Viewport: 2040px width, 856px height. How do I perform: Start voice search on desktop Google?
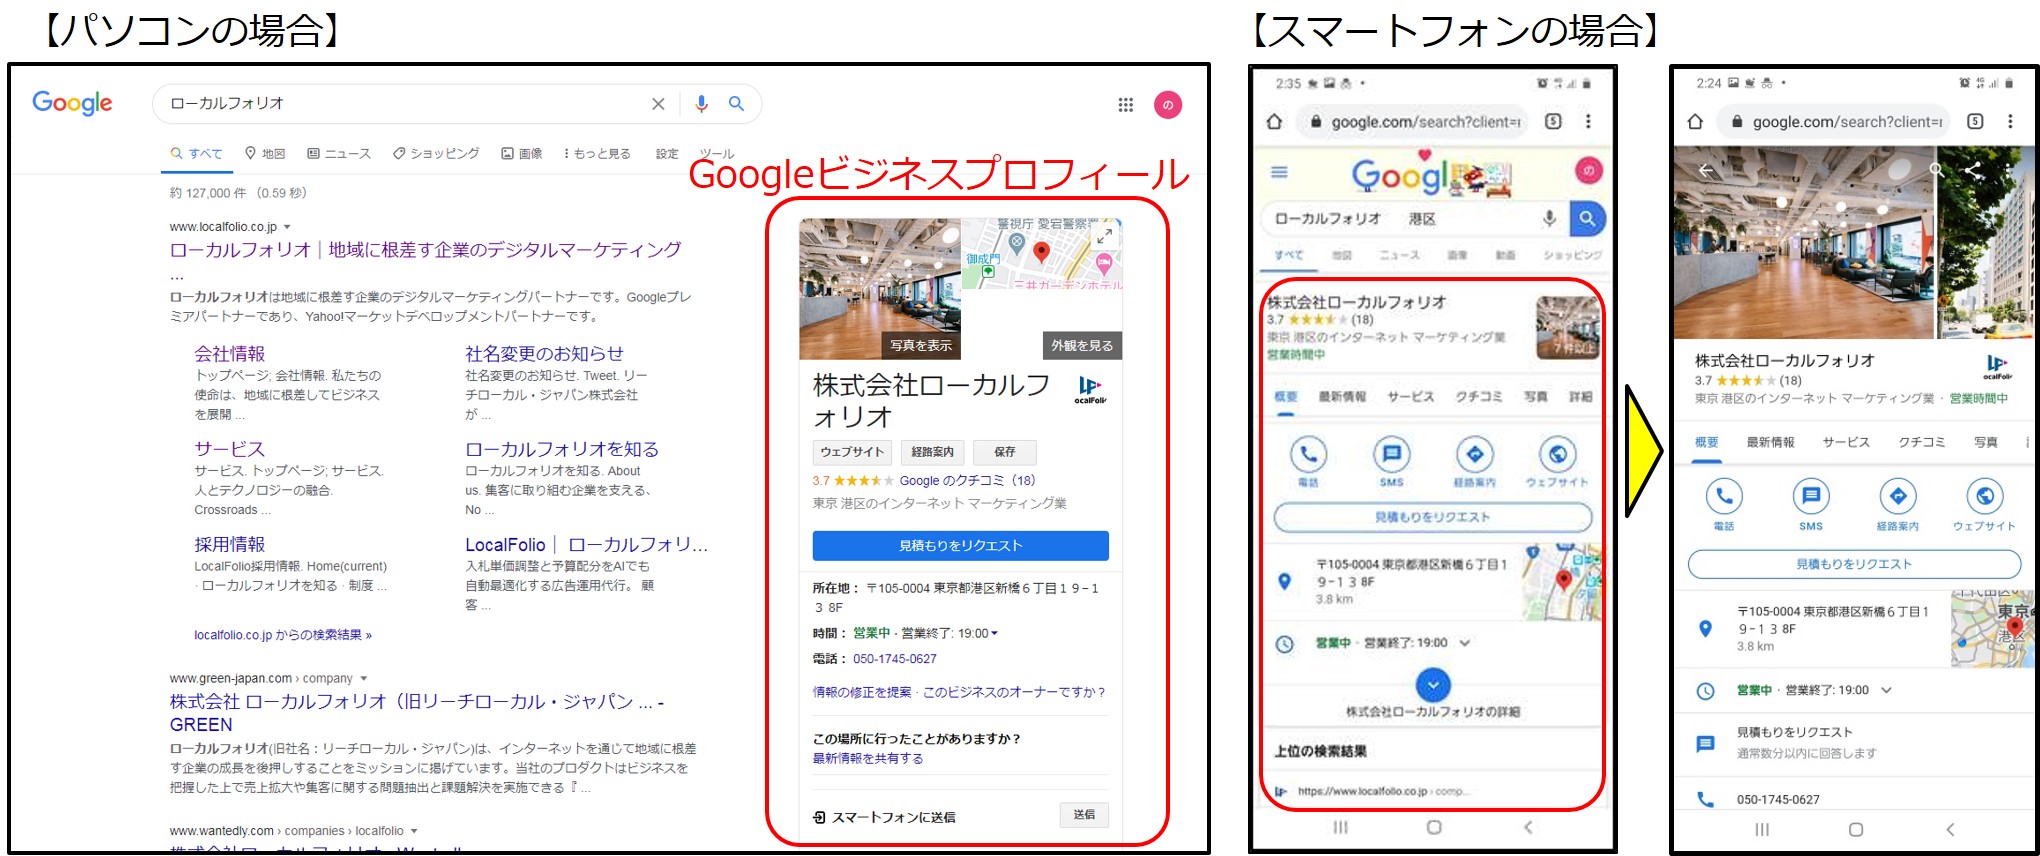pos(701,104)
